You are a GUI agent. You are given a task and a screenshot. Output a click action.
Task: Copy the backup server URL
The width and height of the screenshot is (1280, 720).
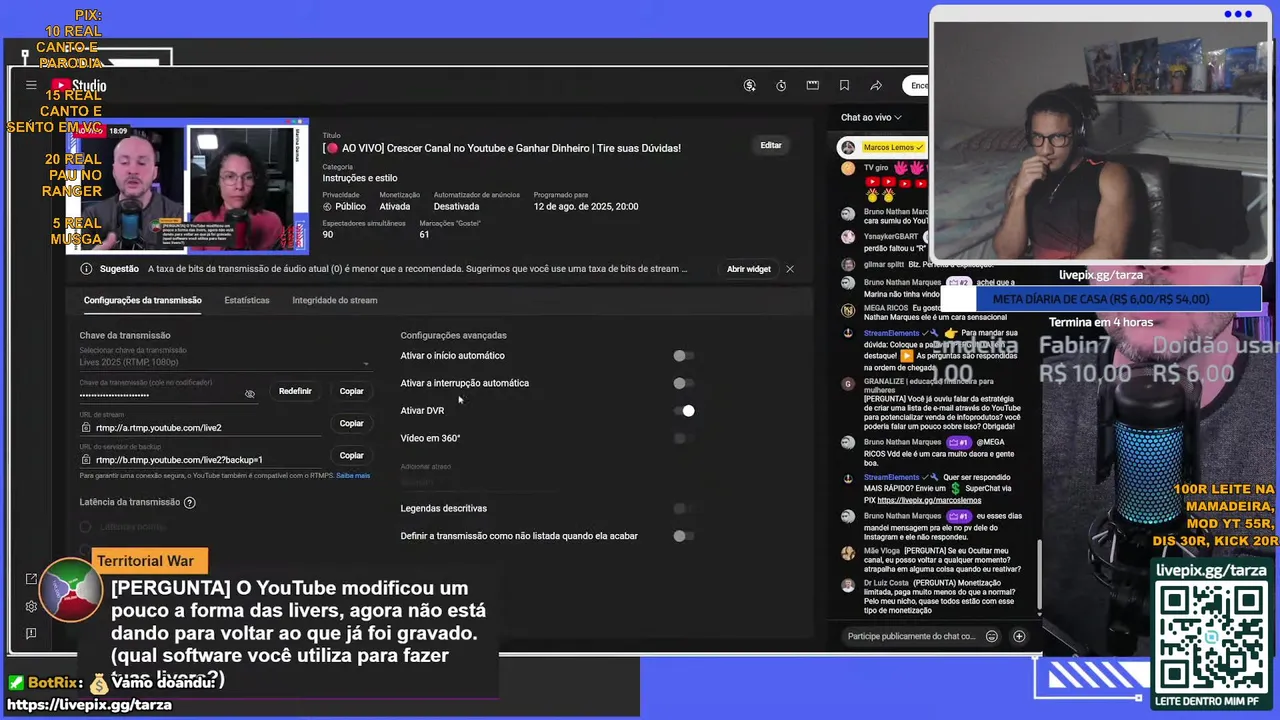click(351, 455)
